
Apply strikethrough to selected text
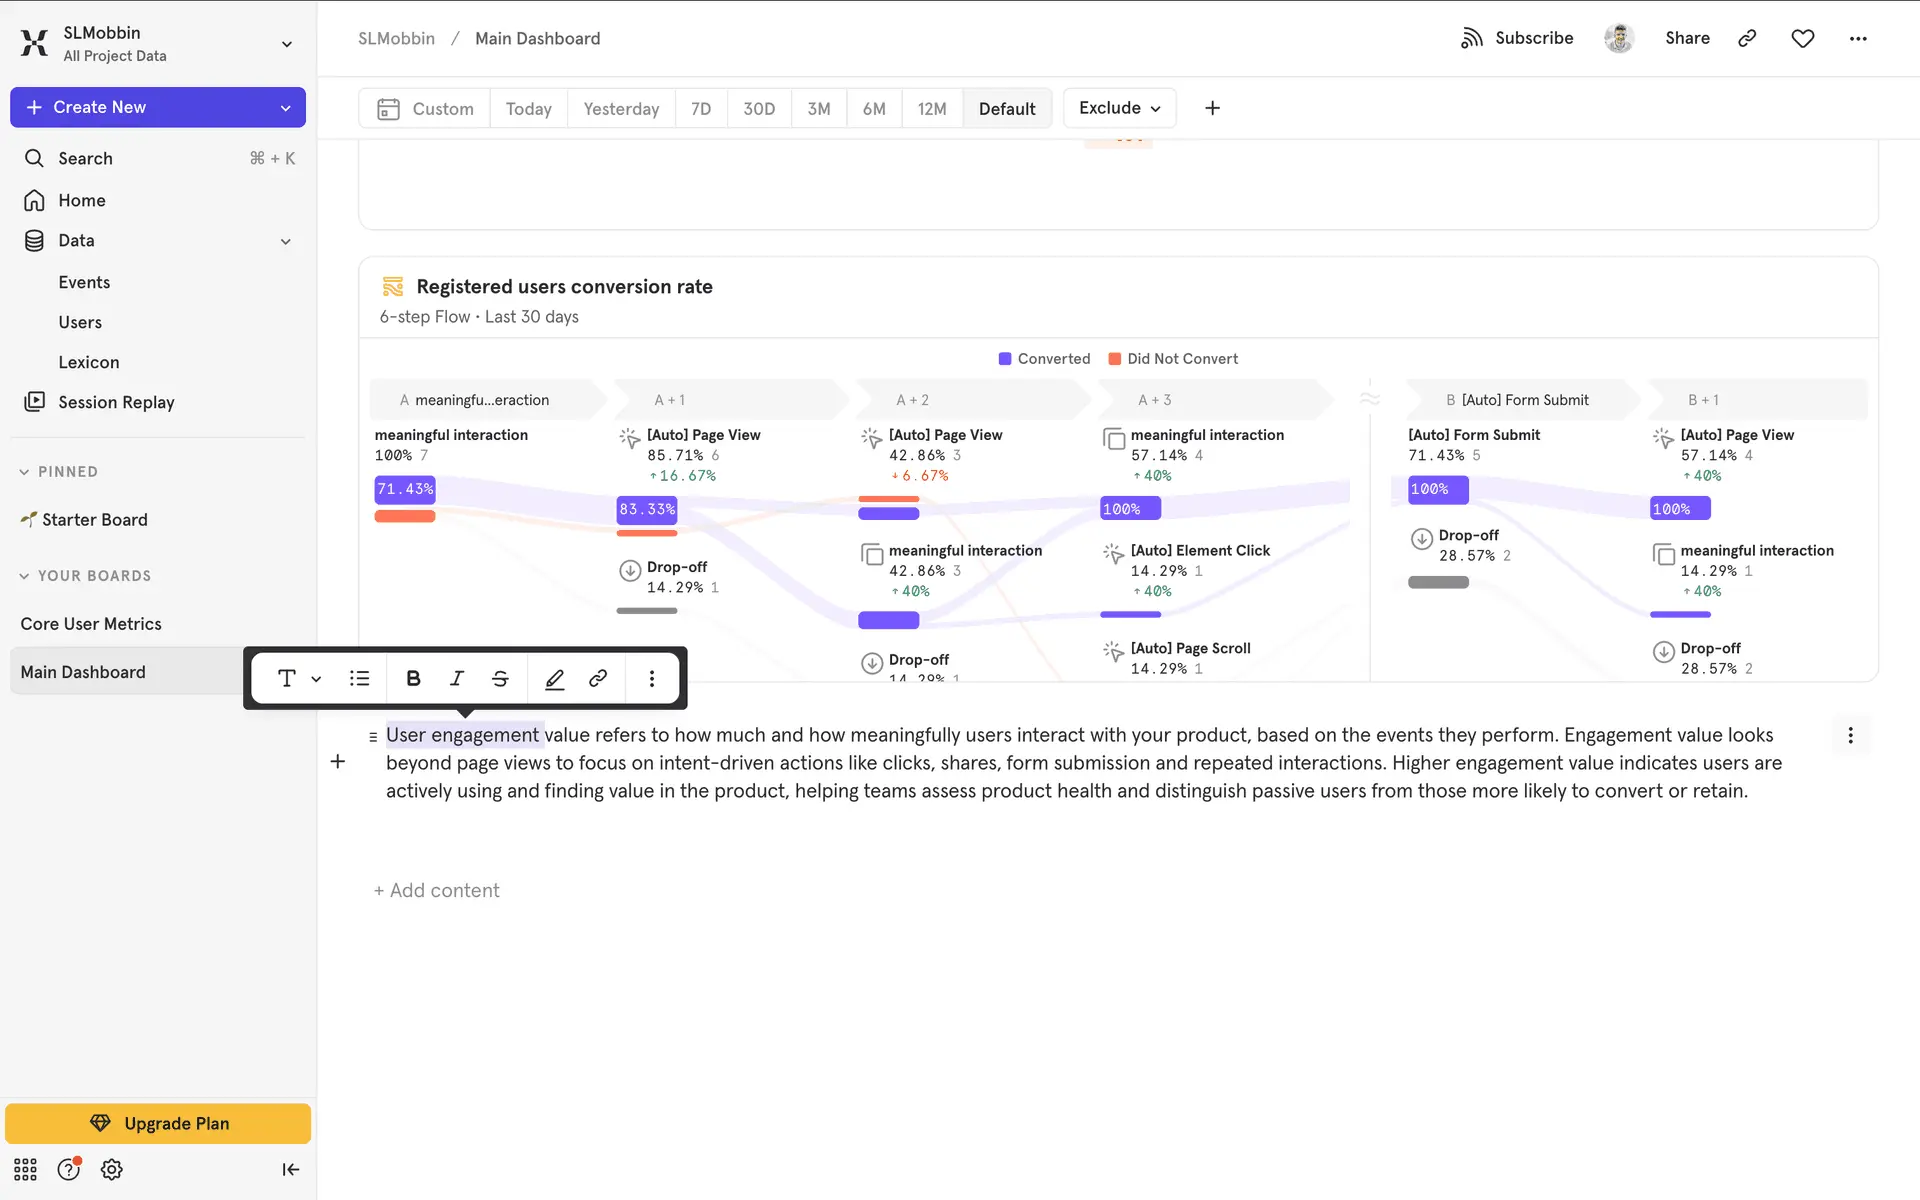point(500,679)
